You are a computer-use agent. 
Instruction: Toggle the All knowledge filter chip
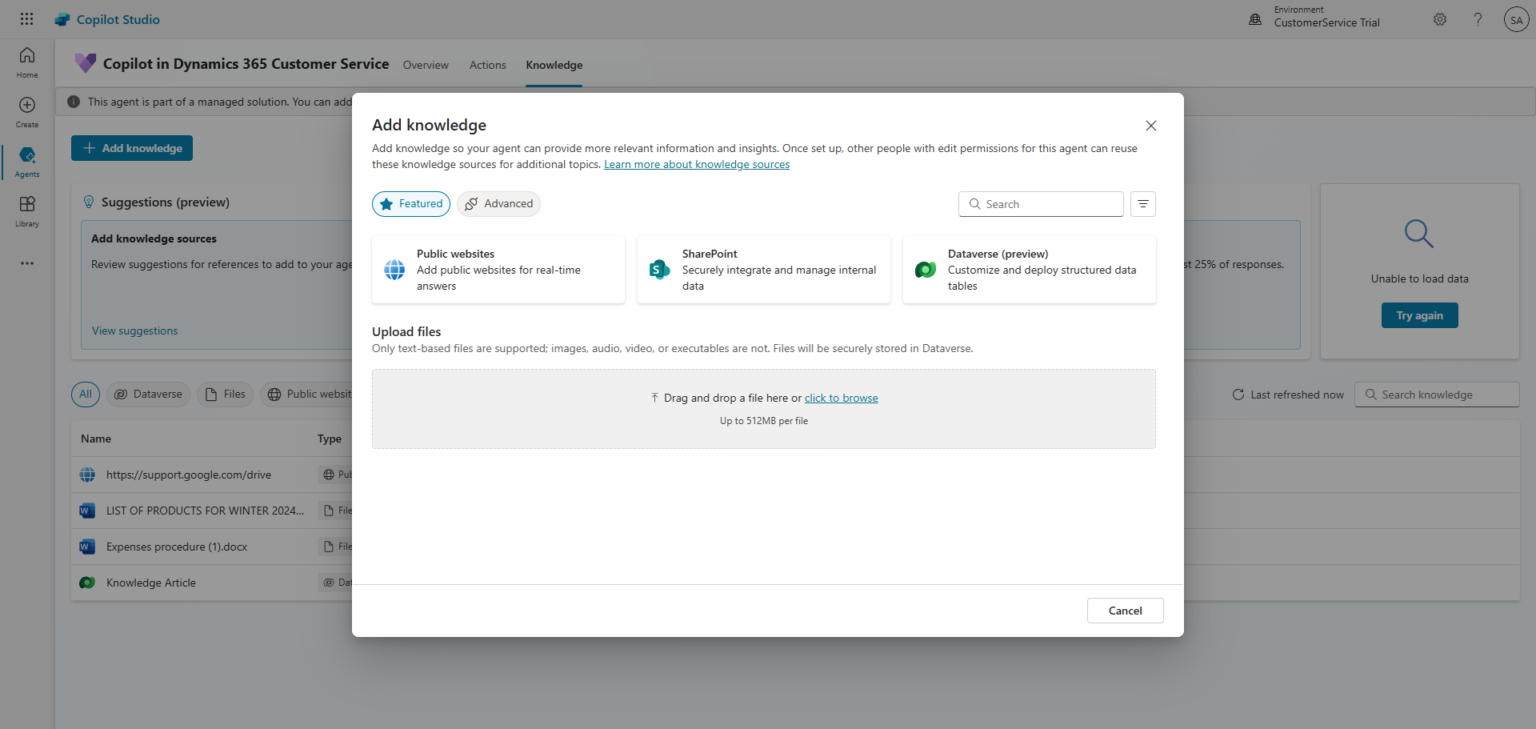[85, 394]
